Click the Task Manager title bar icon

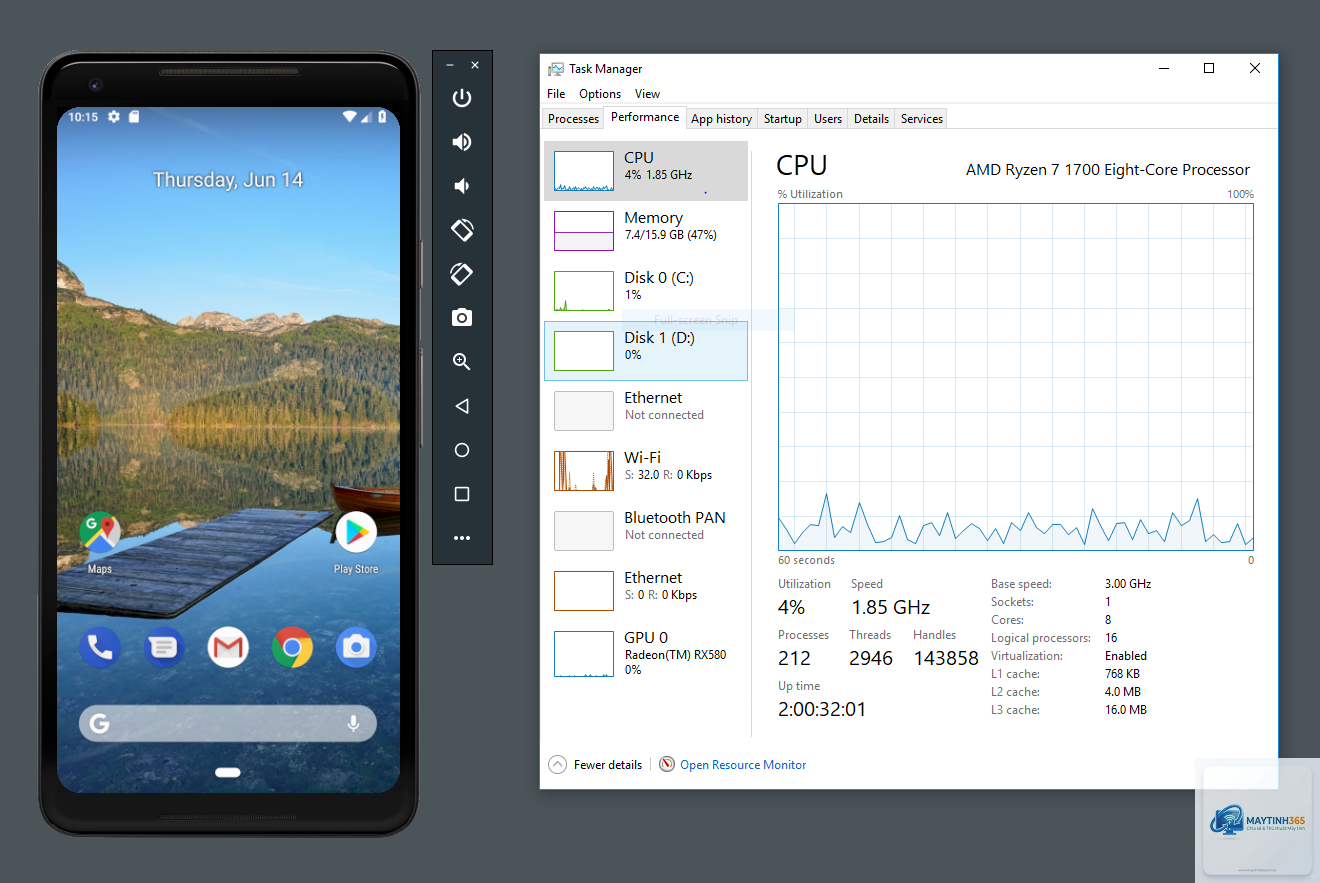555,69
